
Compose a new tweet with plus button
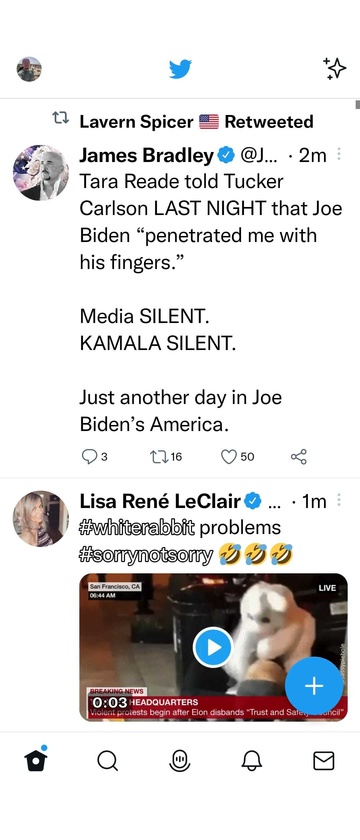[x=314, y=686]
